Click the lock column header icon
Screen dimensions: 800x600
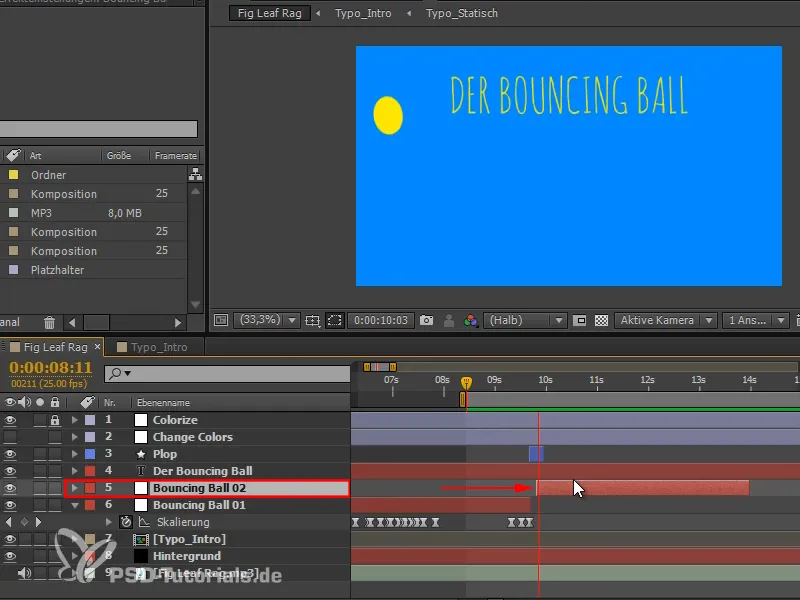[55, 402]
